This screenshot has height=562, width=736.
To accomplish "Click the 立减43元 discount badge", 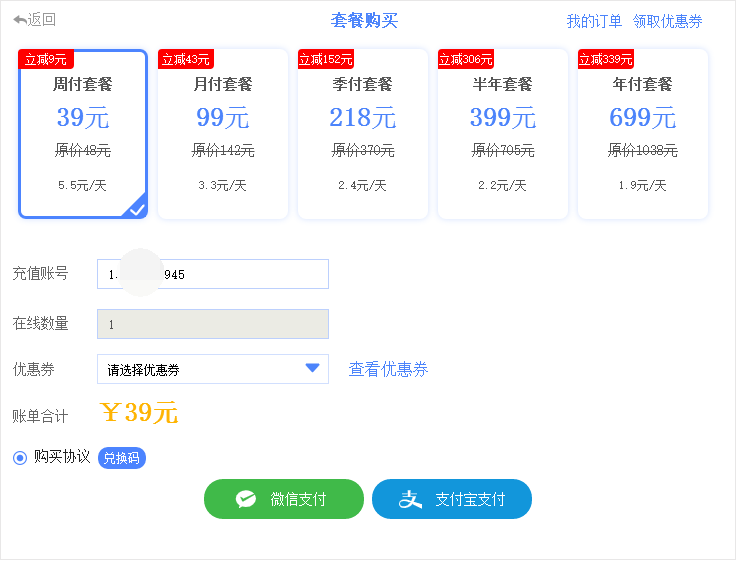I will pyautogui.click(x=186, y=59).
